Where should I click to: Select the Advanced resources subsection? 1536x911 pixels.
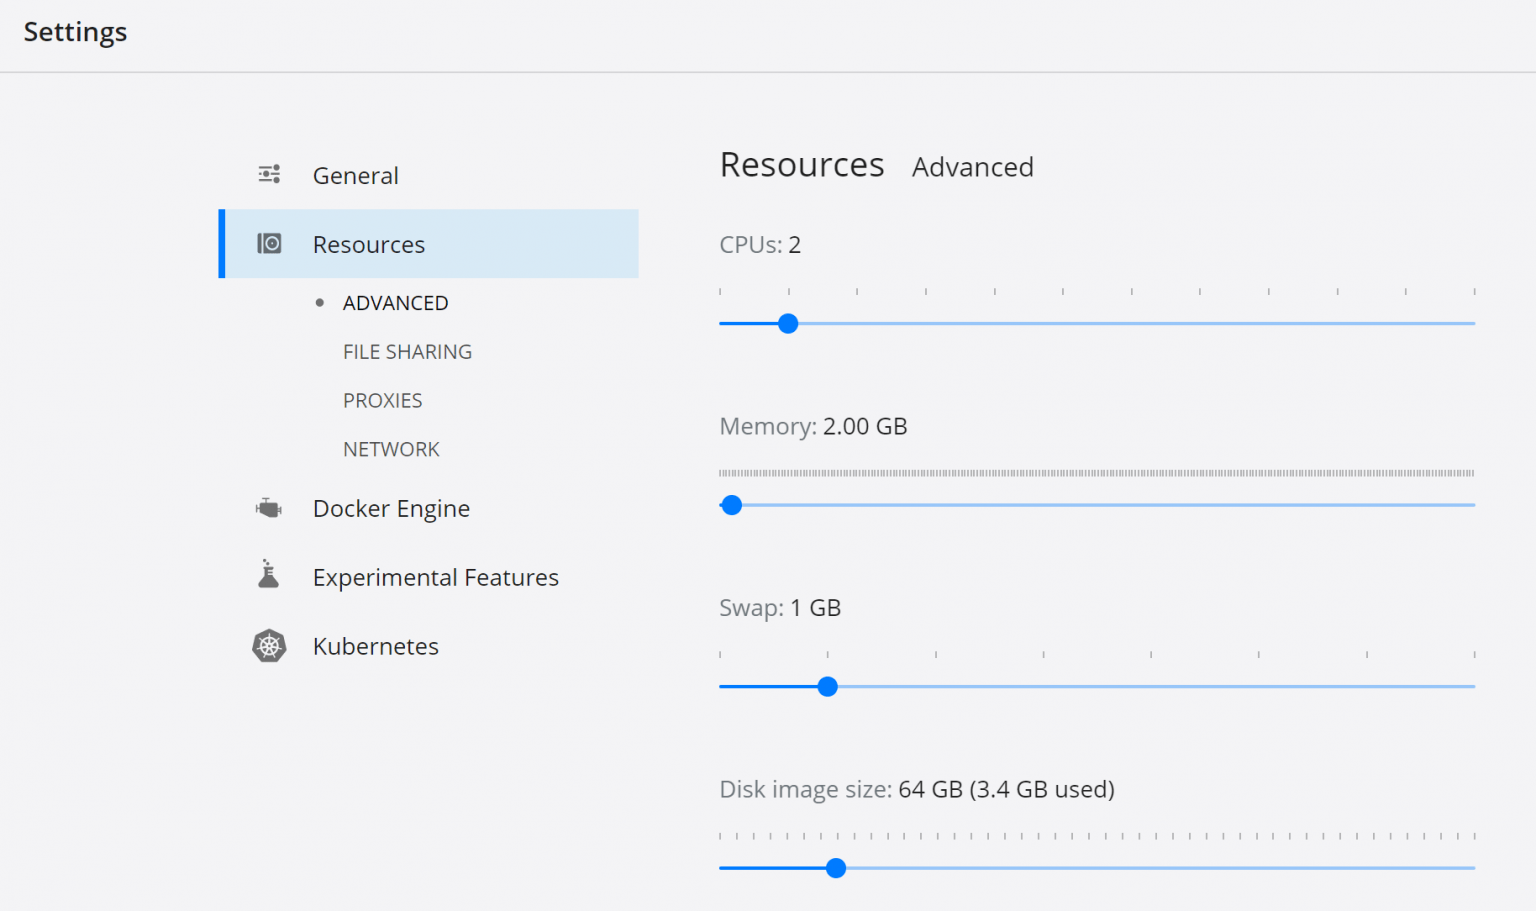[x=396, y=302]
